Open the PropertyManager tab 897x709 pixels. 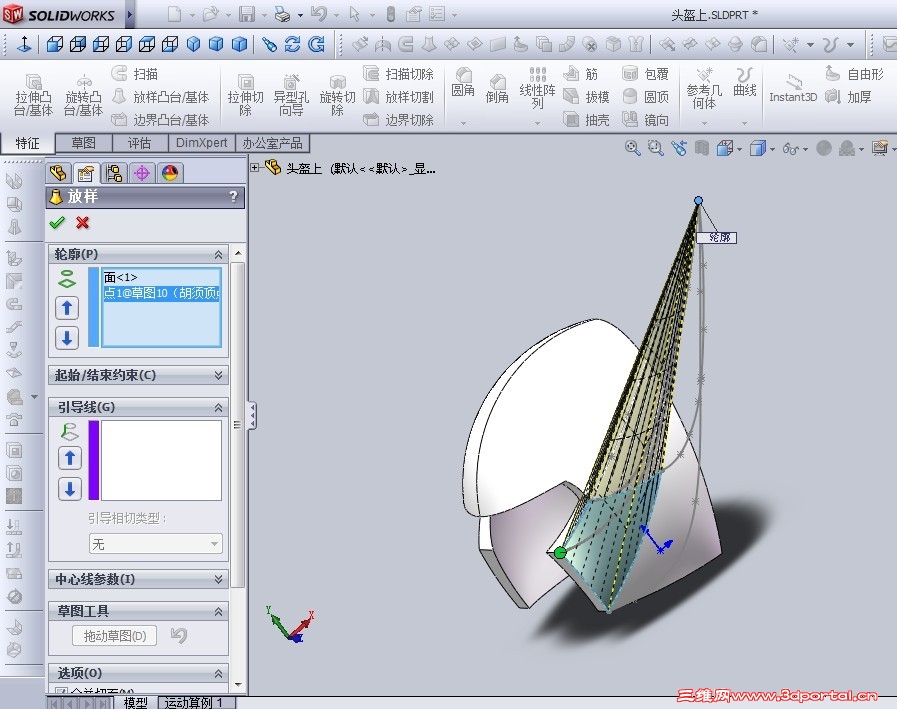pos(86,173)
